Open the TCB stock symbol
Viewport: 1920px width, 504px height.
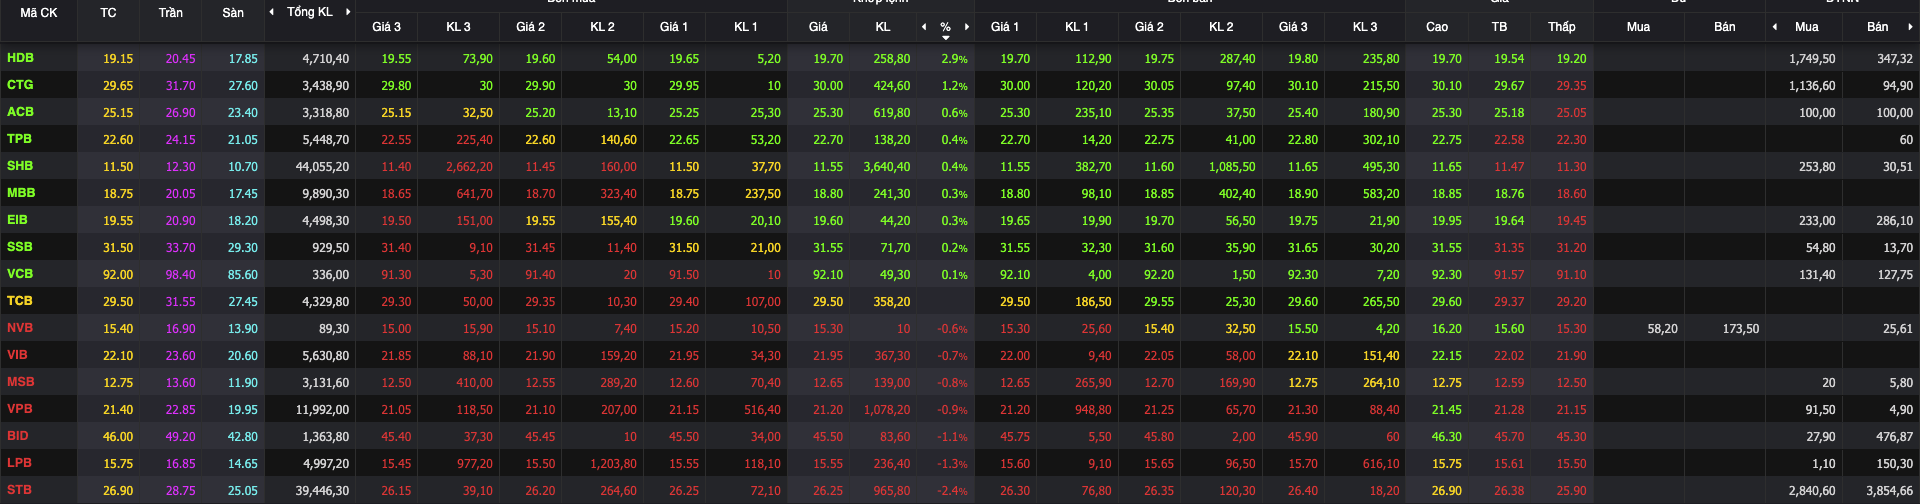click(x=20, y=301)
